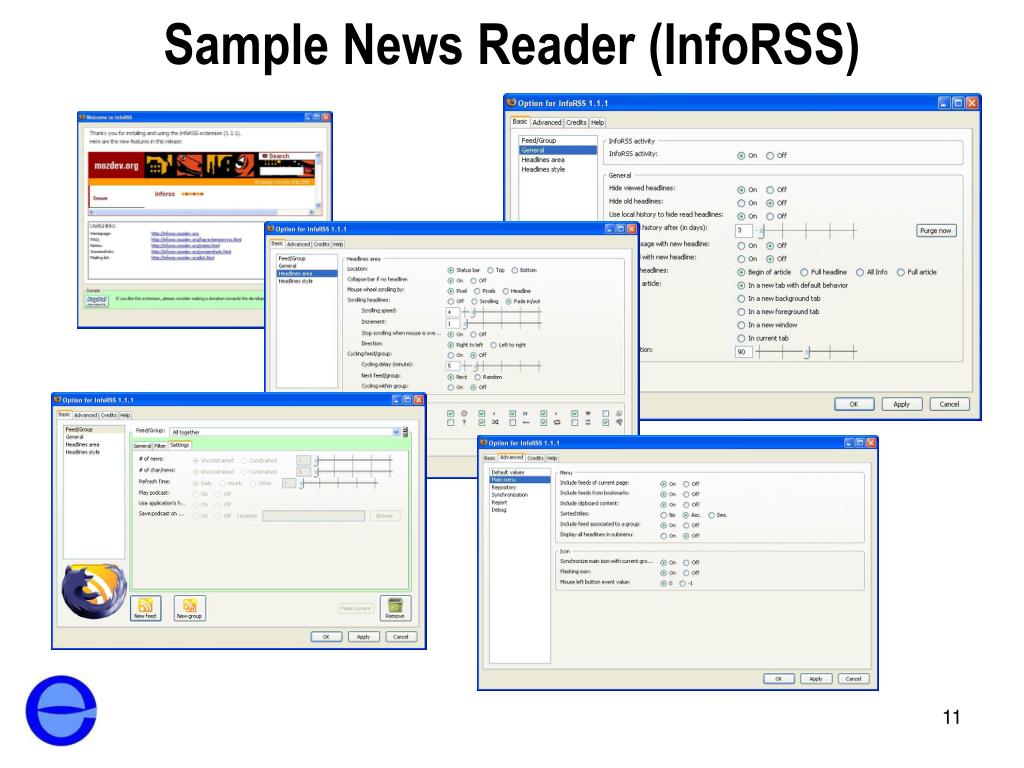1024x768 pixels.
Task: Click the New group icon button
Action: pyautogui.click(x=189, y=607)
